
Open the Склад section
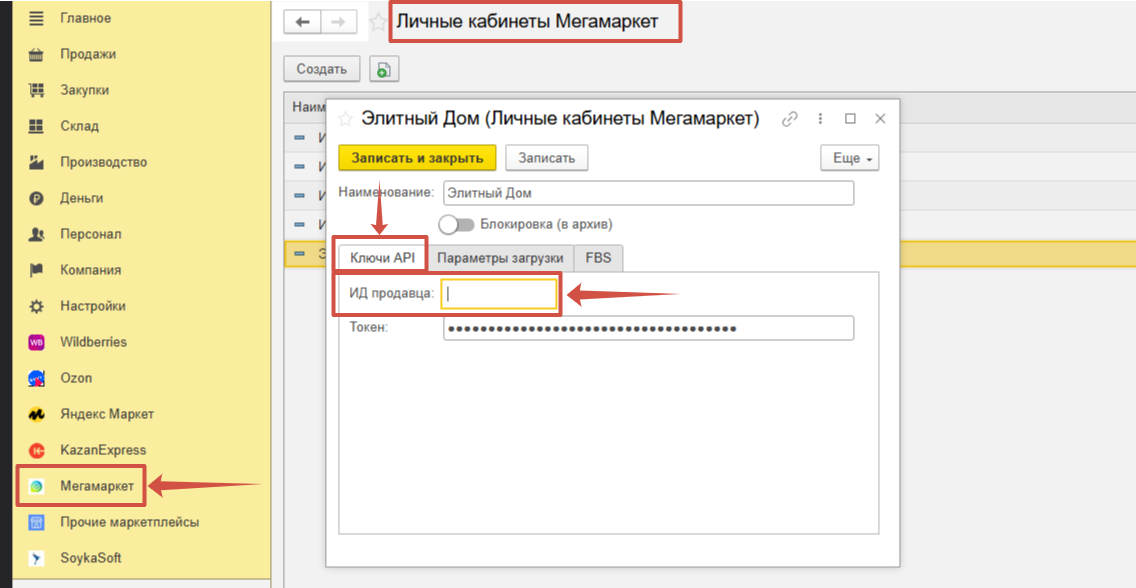(x=79, y=126)
